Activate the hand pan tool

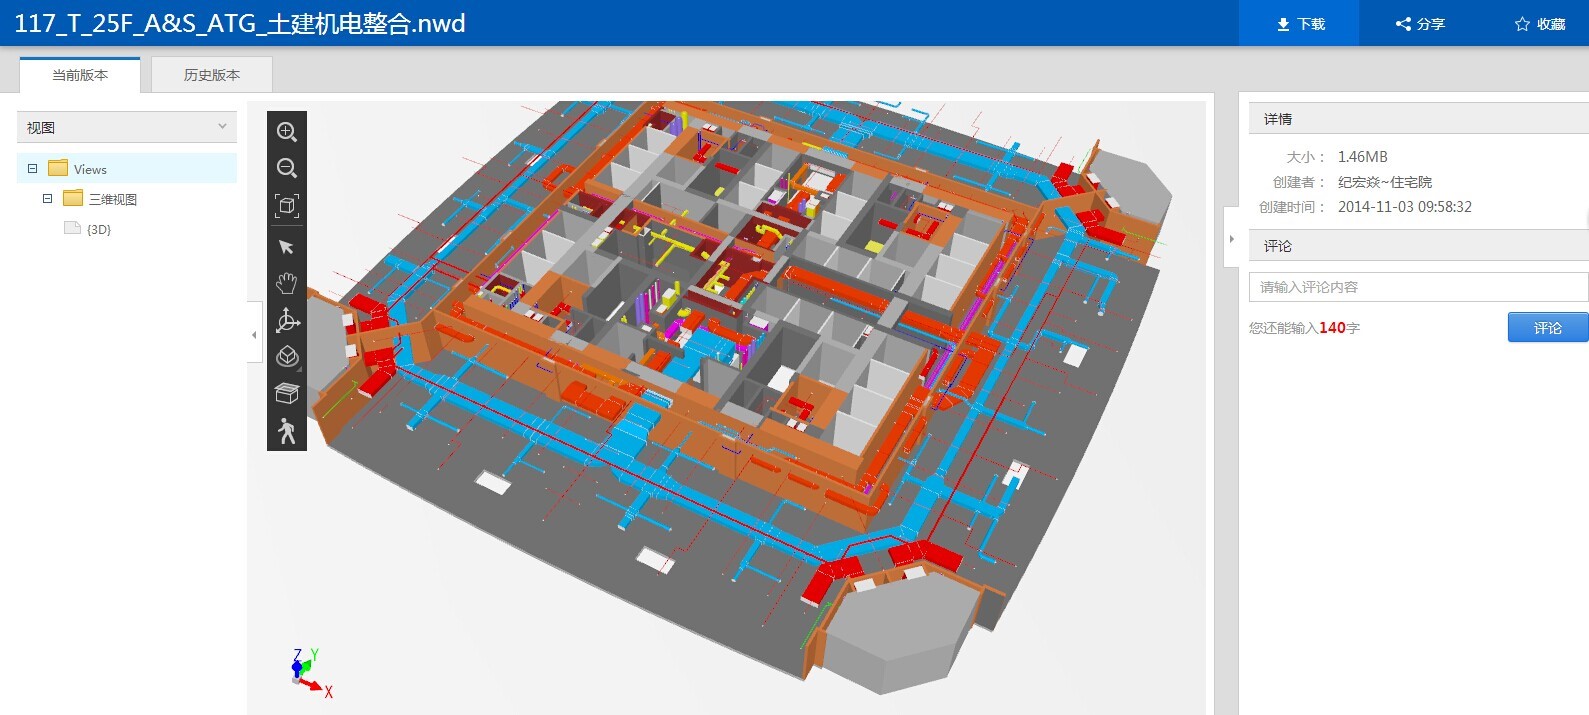(287, 283)
